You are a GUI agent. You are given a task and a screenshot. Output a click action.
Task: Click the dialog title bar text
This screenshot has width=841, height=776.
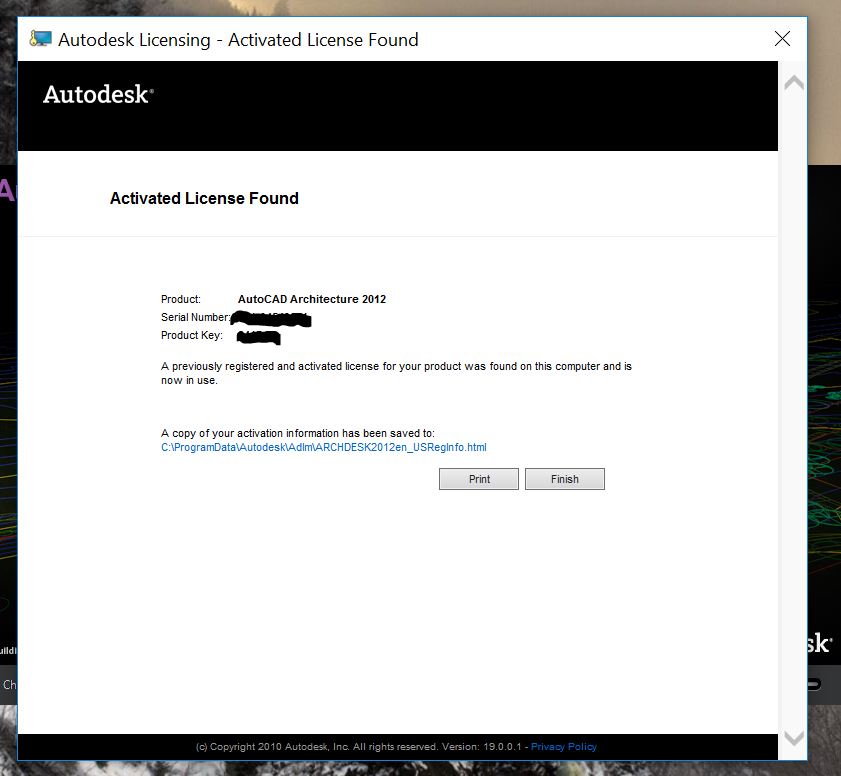click(x=238, y=39)
